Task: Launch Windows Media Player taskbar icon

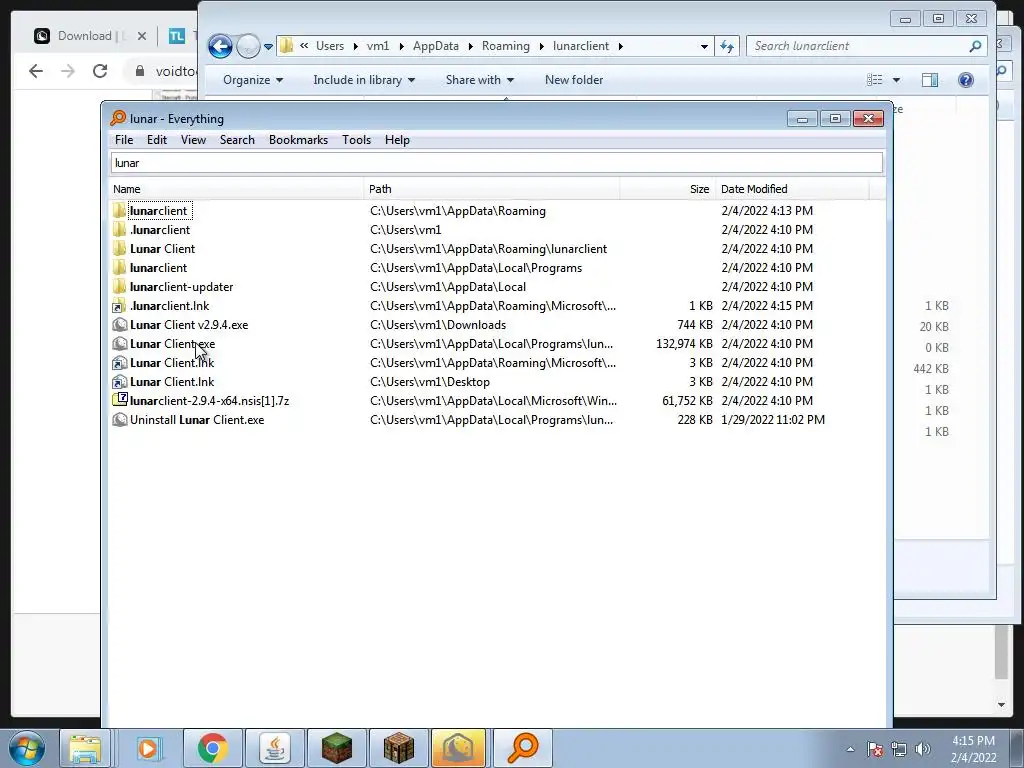Action: [148, 748]
